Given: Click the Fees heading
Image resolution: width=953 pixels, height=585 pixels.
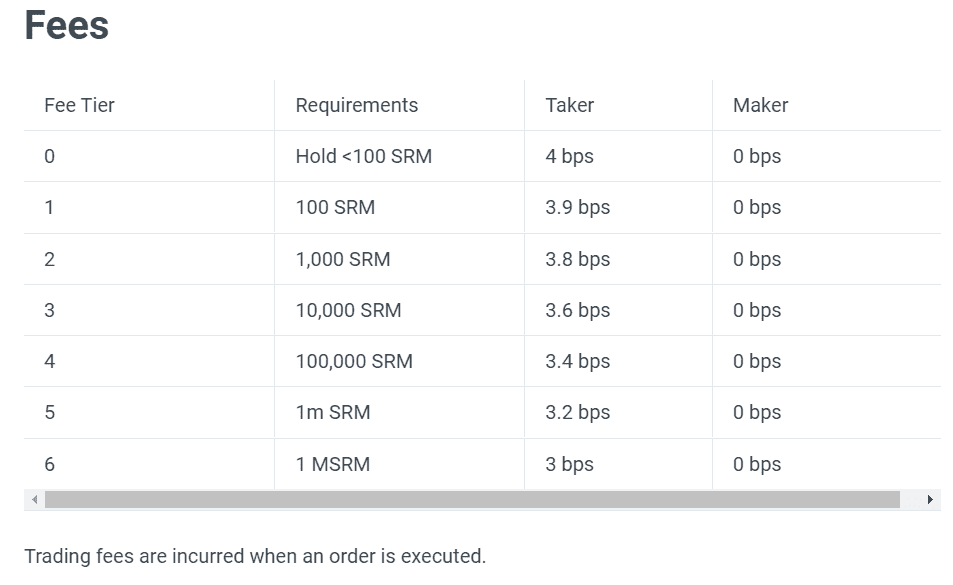Looking at the screenshot, I should click(x=66, y=25).
